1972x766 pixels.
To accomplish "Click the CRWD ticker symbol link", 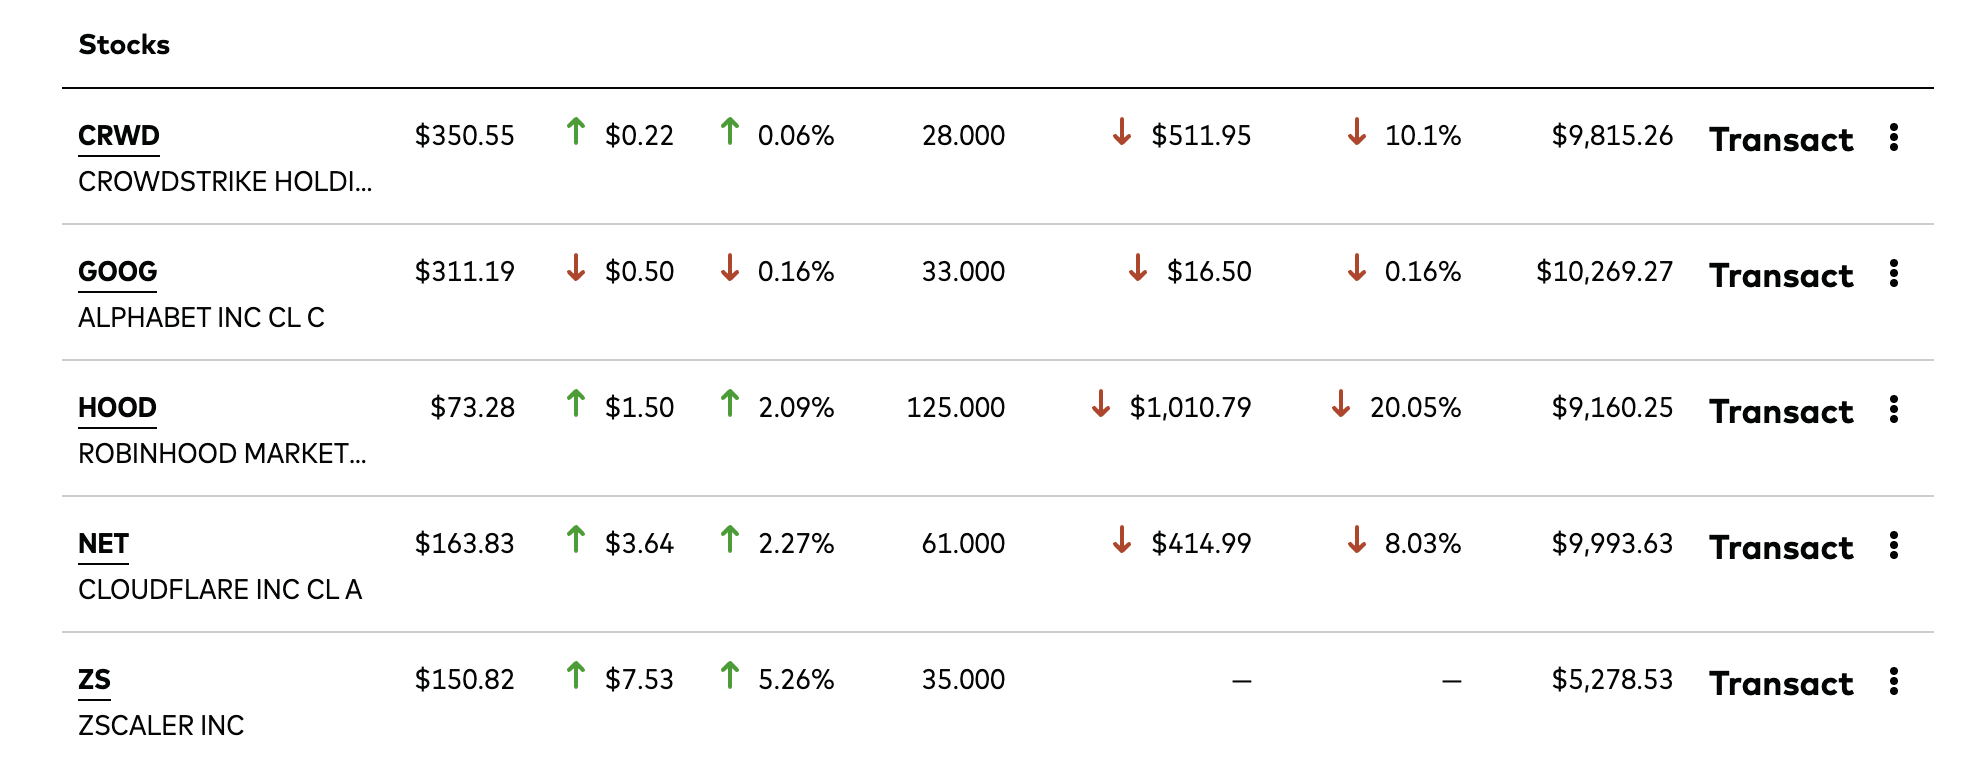I will (x=119, y=136).
